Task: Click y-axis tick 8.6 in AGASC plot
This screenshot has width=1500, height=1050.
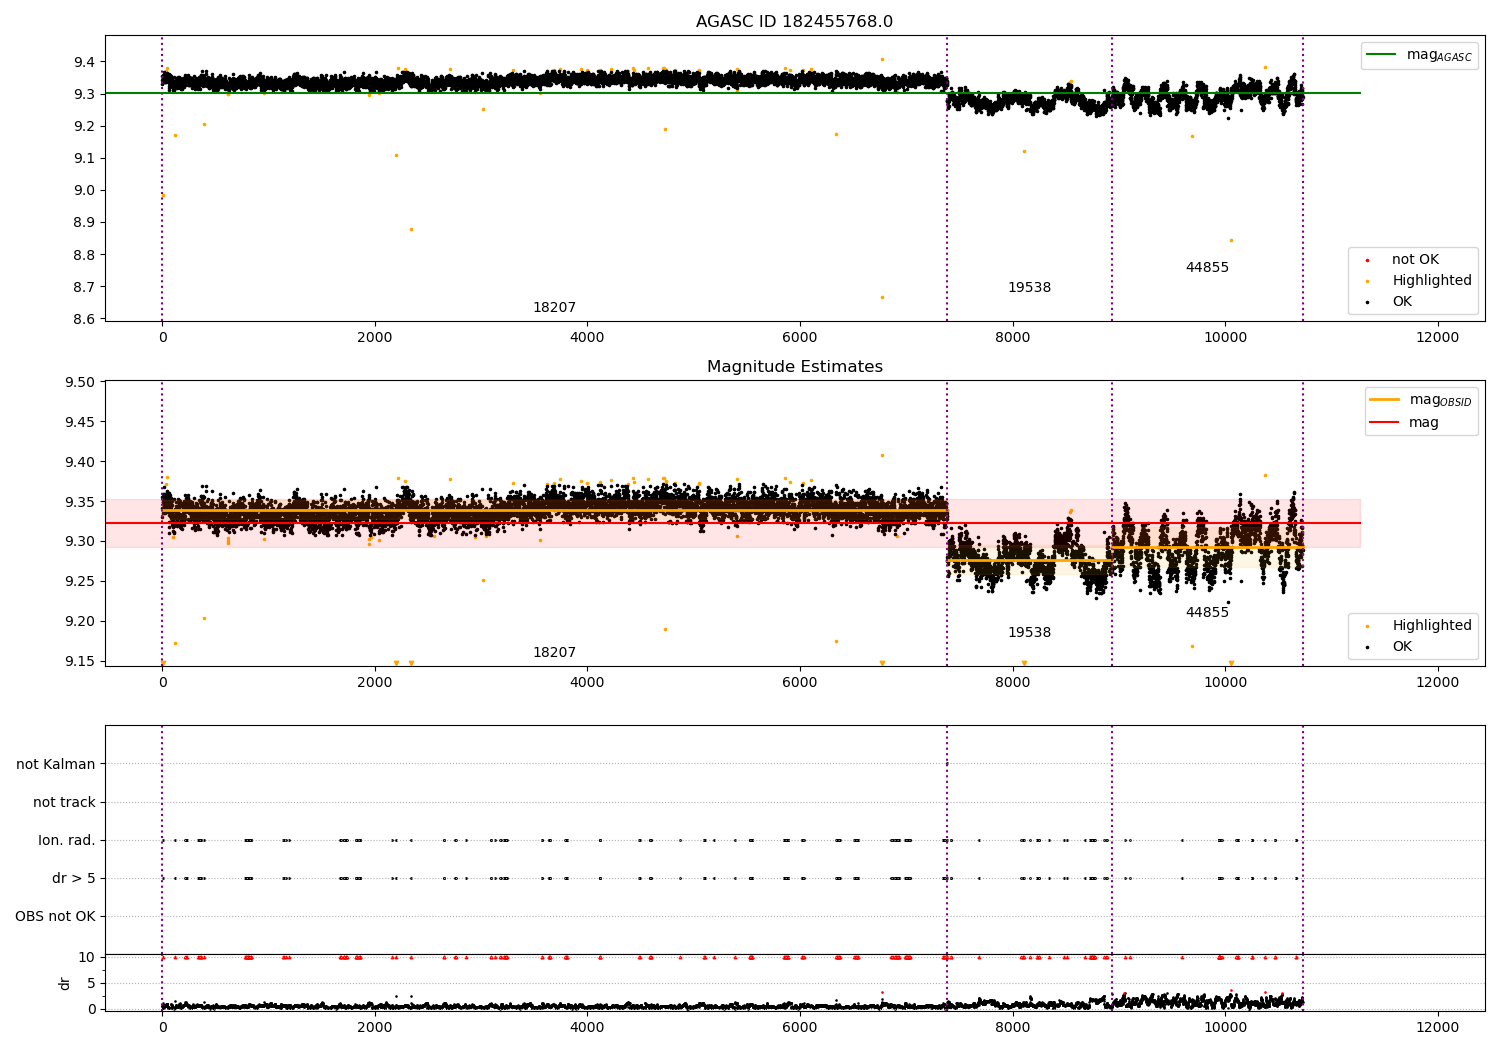Action: click(x=84, y=319)
